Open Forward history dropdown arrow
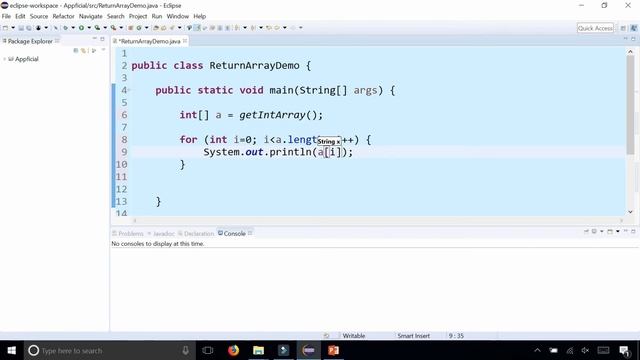 click(301, 28)
